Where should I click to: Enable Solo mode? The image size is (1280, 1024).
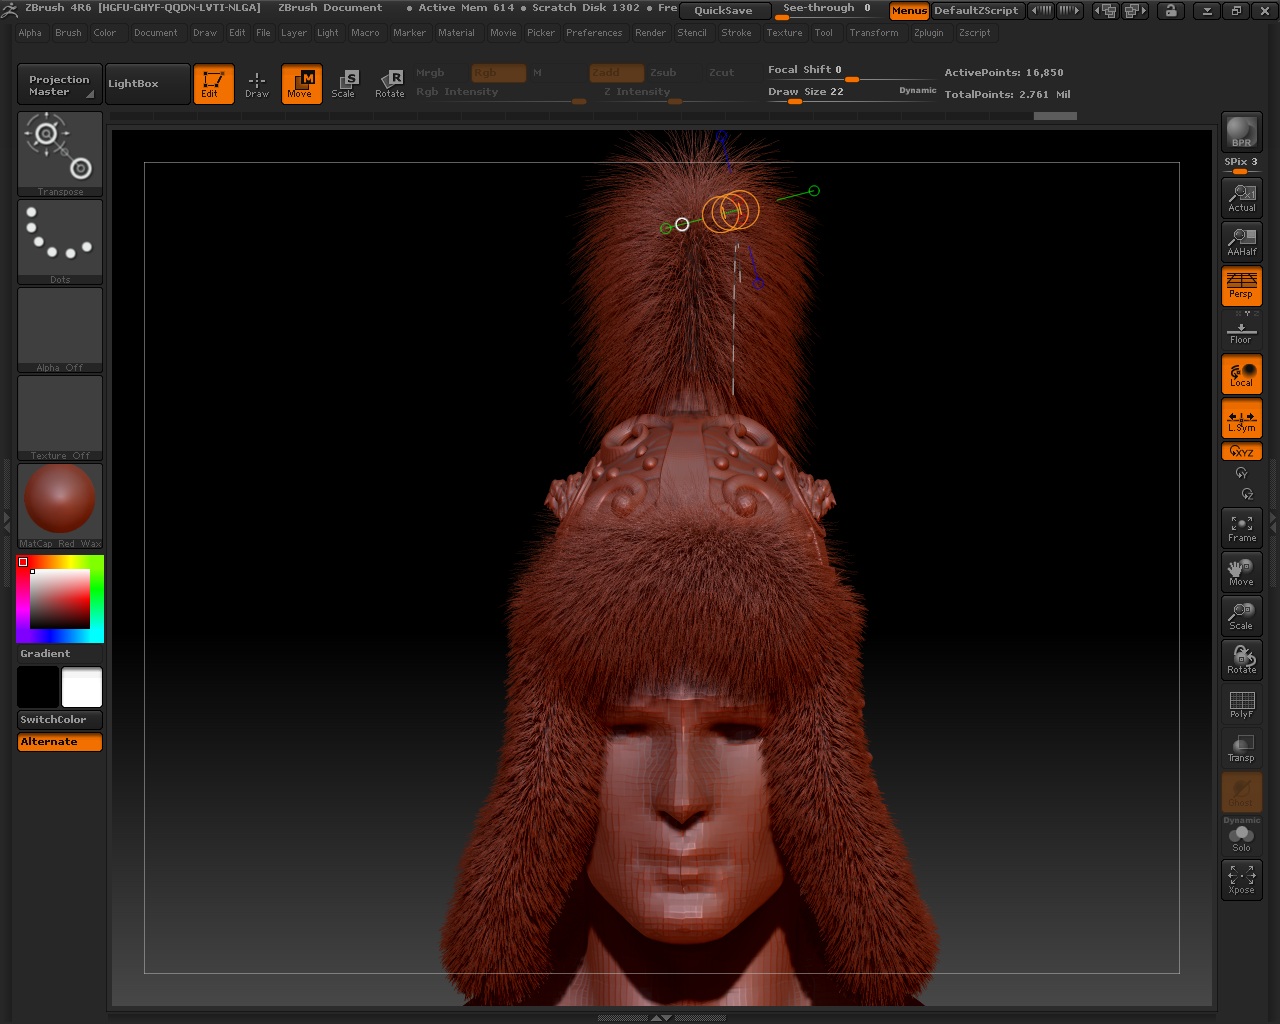pyautogui.click(x=1241, y=836)
